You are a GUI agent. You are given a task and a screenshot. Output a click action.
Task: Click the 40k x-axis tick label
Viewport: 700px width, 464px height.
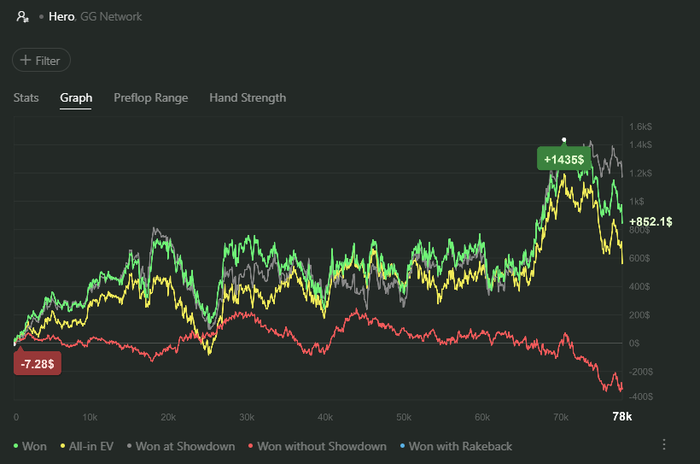(x=325, y=416)
